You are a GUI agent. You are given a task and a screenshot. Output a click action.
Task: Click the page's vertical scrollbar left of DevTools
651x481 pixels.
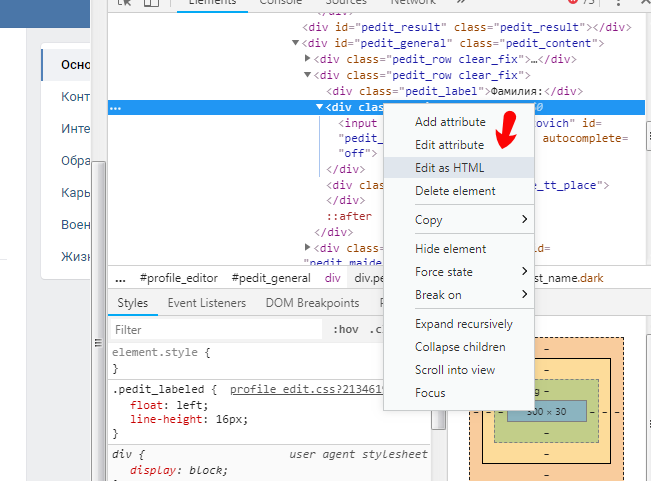coord(98,321)
